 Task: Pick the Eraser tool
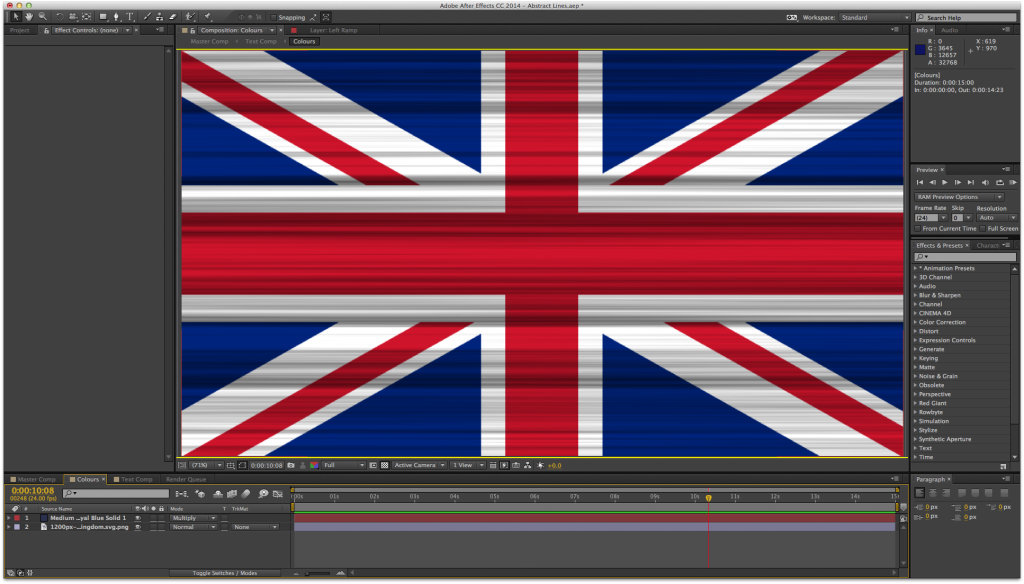(172, 17)
